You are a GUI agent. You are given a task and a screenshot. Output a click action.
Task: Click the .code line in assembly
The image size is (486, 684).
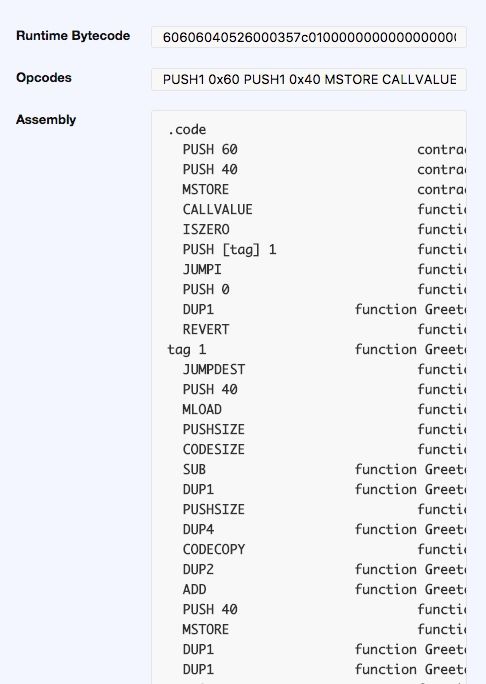pyautogui.click(x=187, y=130)
